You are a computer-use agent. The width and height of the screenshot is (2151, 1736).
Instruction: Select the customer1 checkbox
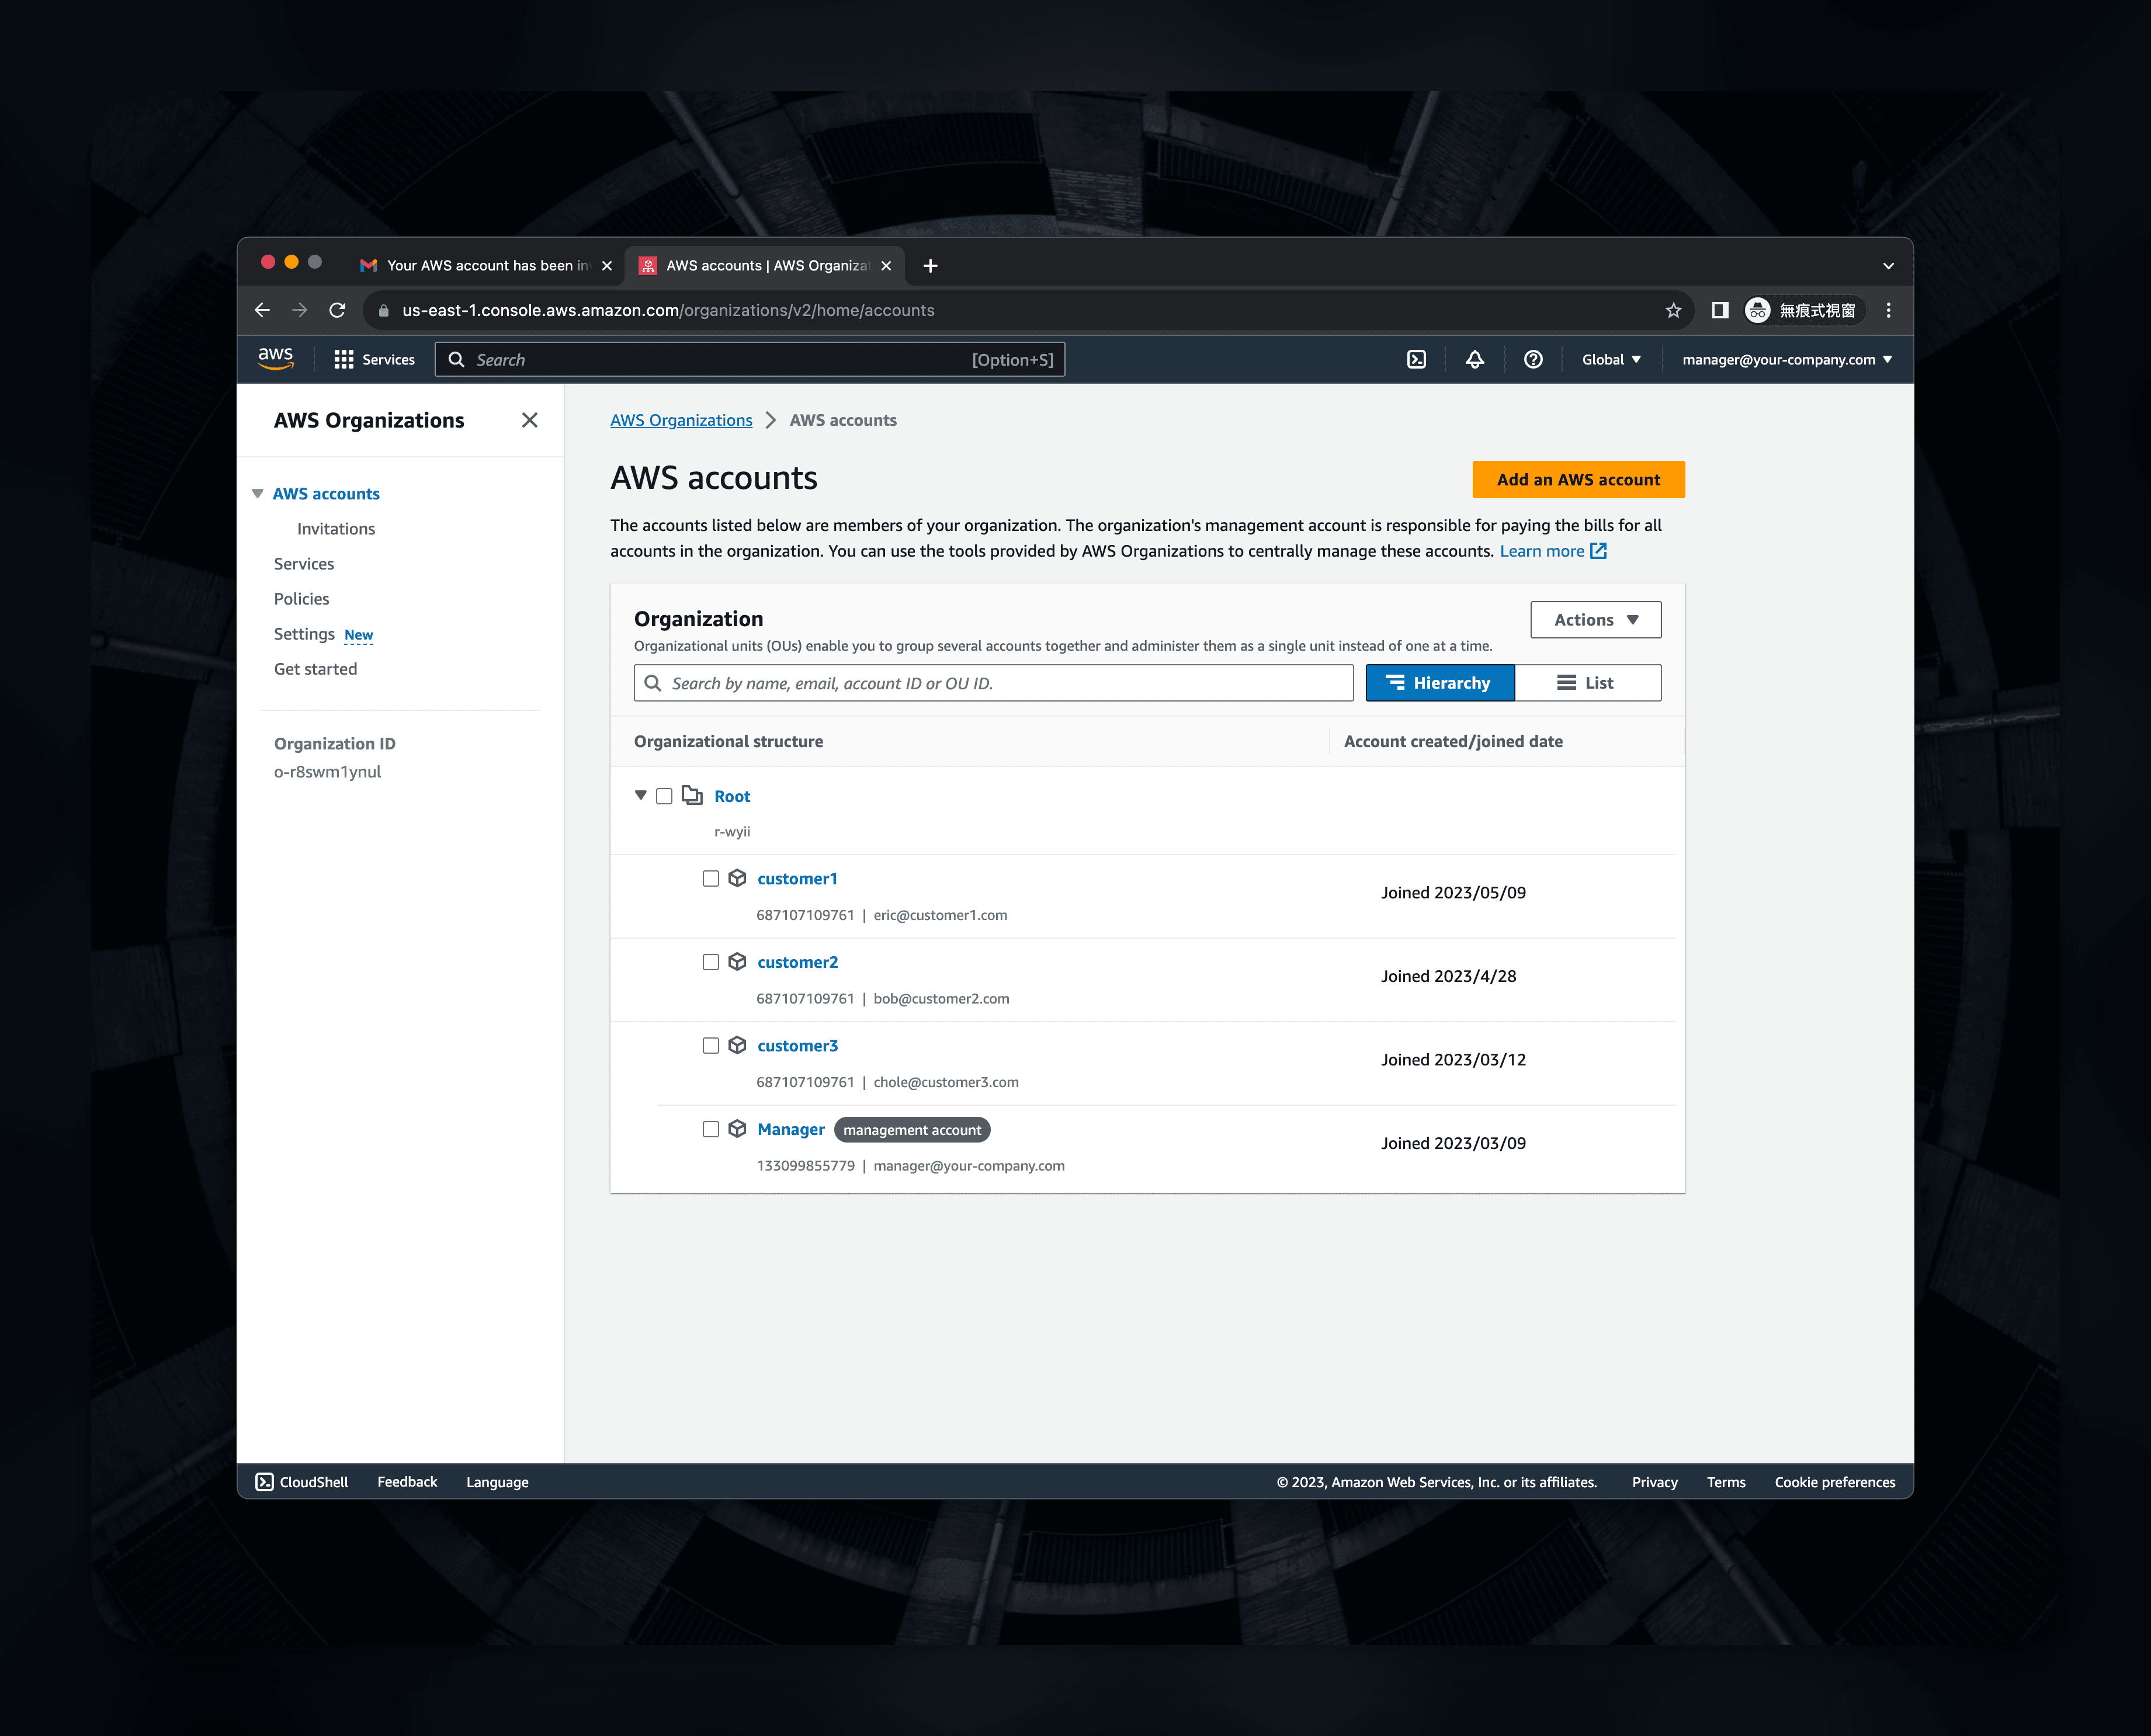[710, 879]
